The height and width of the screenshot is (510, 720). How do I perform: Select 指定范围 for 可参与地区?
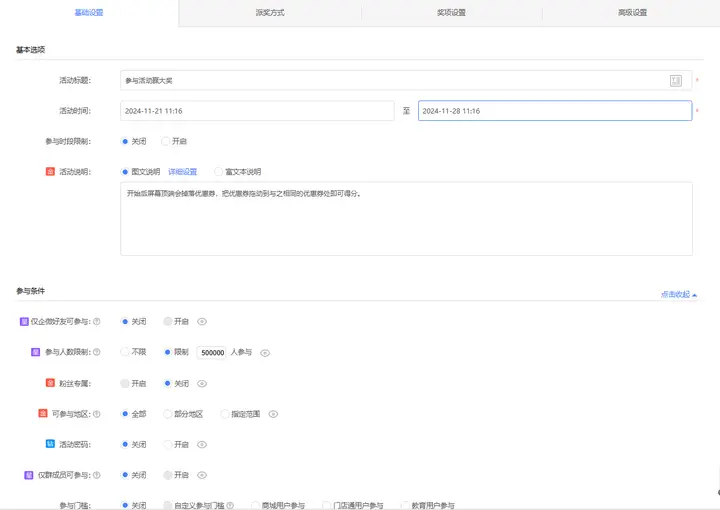tap(225, 414)
